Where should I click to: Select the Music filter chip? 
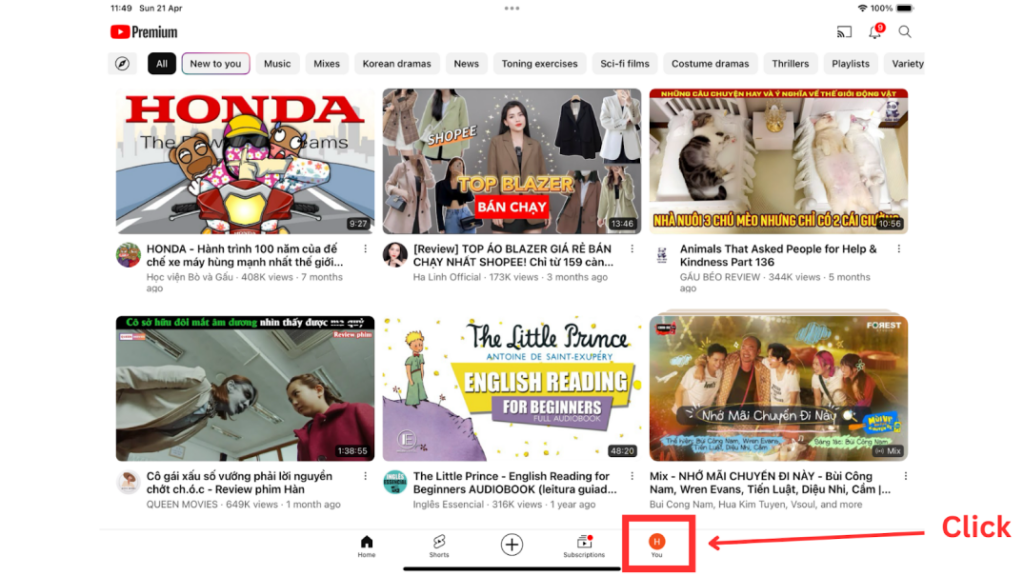(277, 63)
